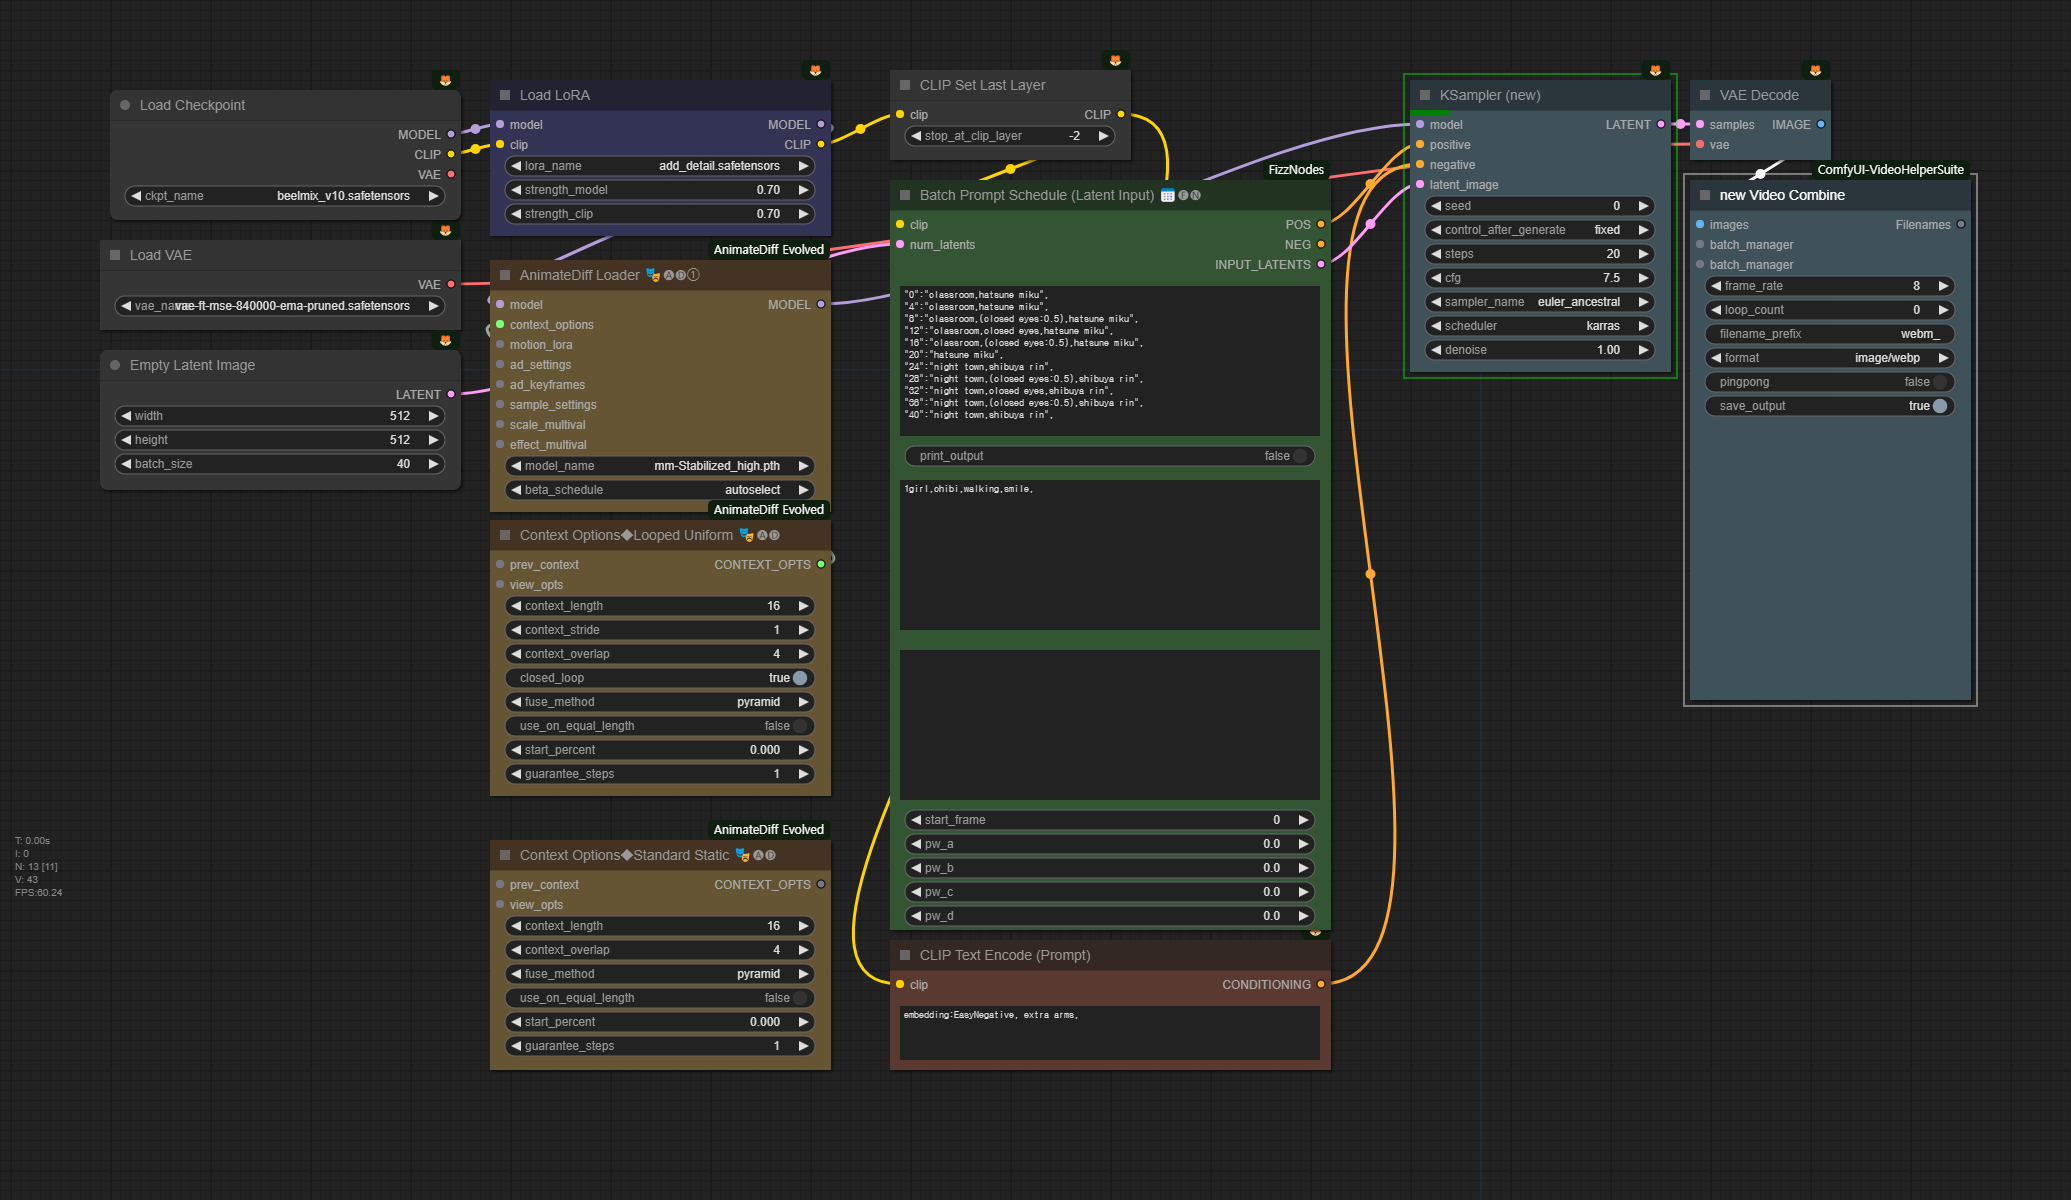Viewport: 2071px width, 1200px height.
Task: Click the new Video Combine node title
Action: 1782,195
